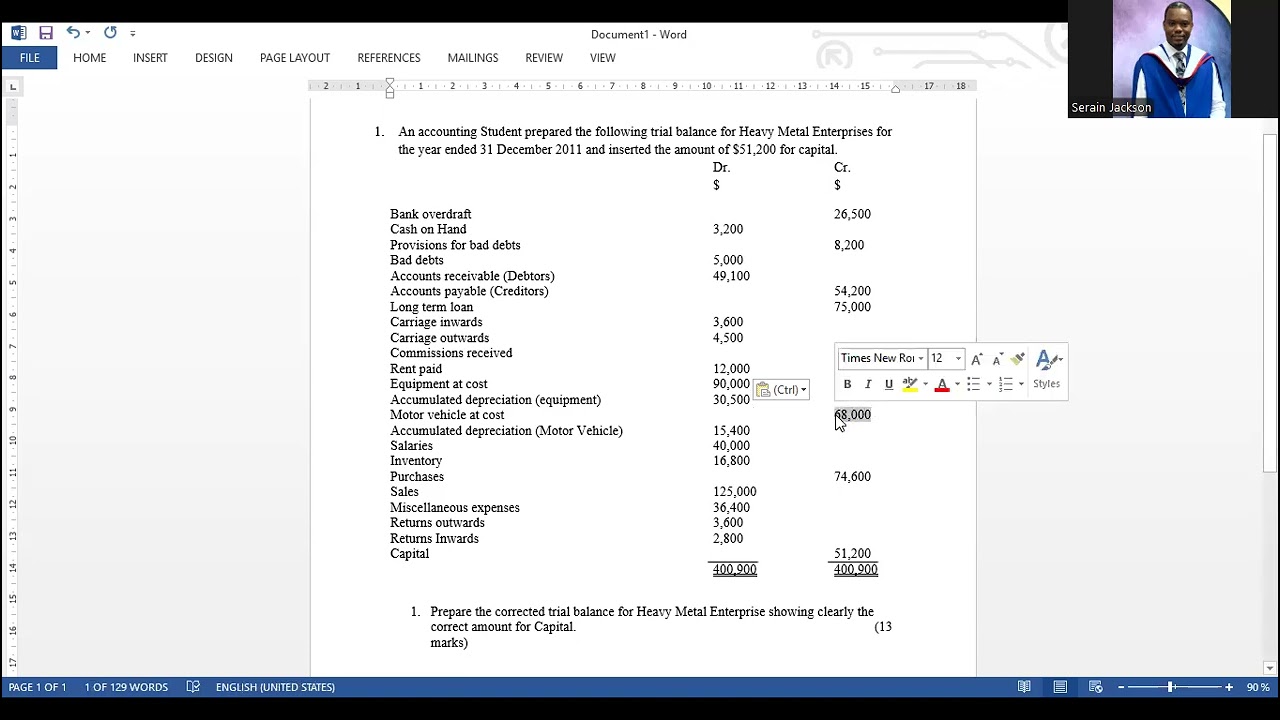
Task: Click the Bank overdraft row label
Action: pos(430,214)
